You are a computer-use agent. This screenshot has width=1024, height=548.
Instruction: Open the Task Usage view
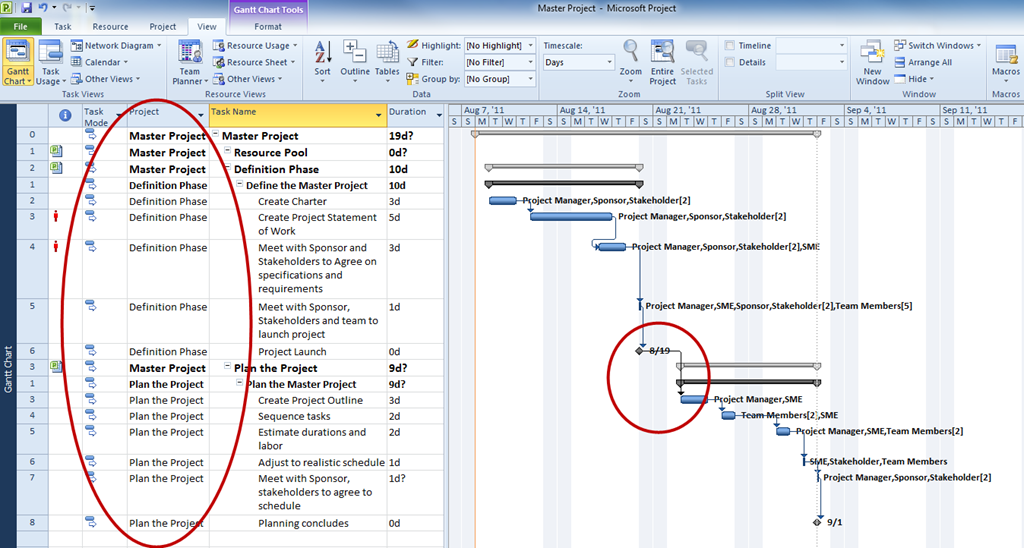tap(50, 63)
